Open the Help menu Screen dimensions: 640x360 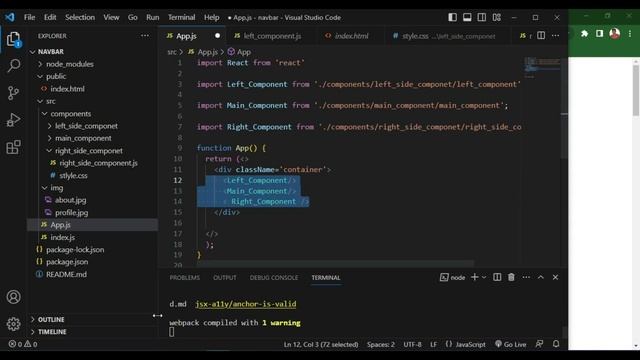pyautogui.click(x=211, y=17)
